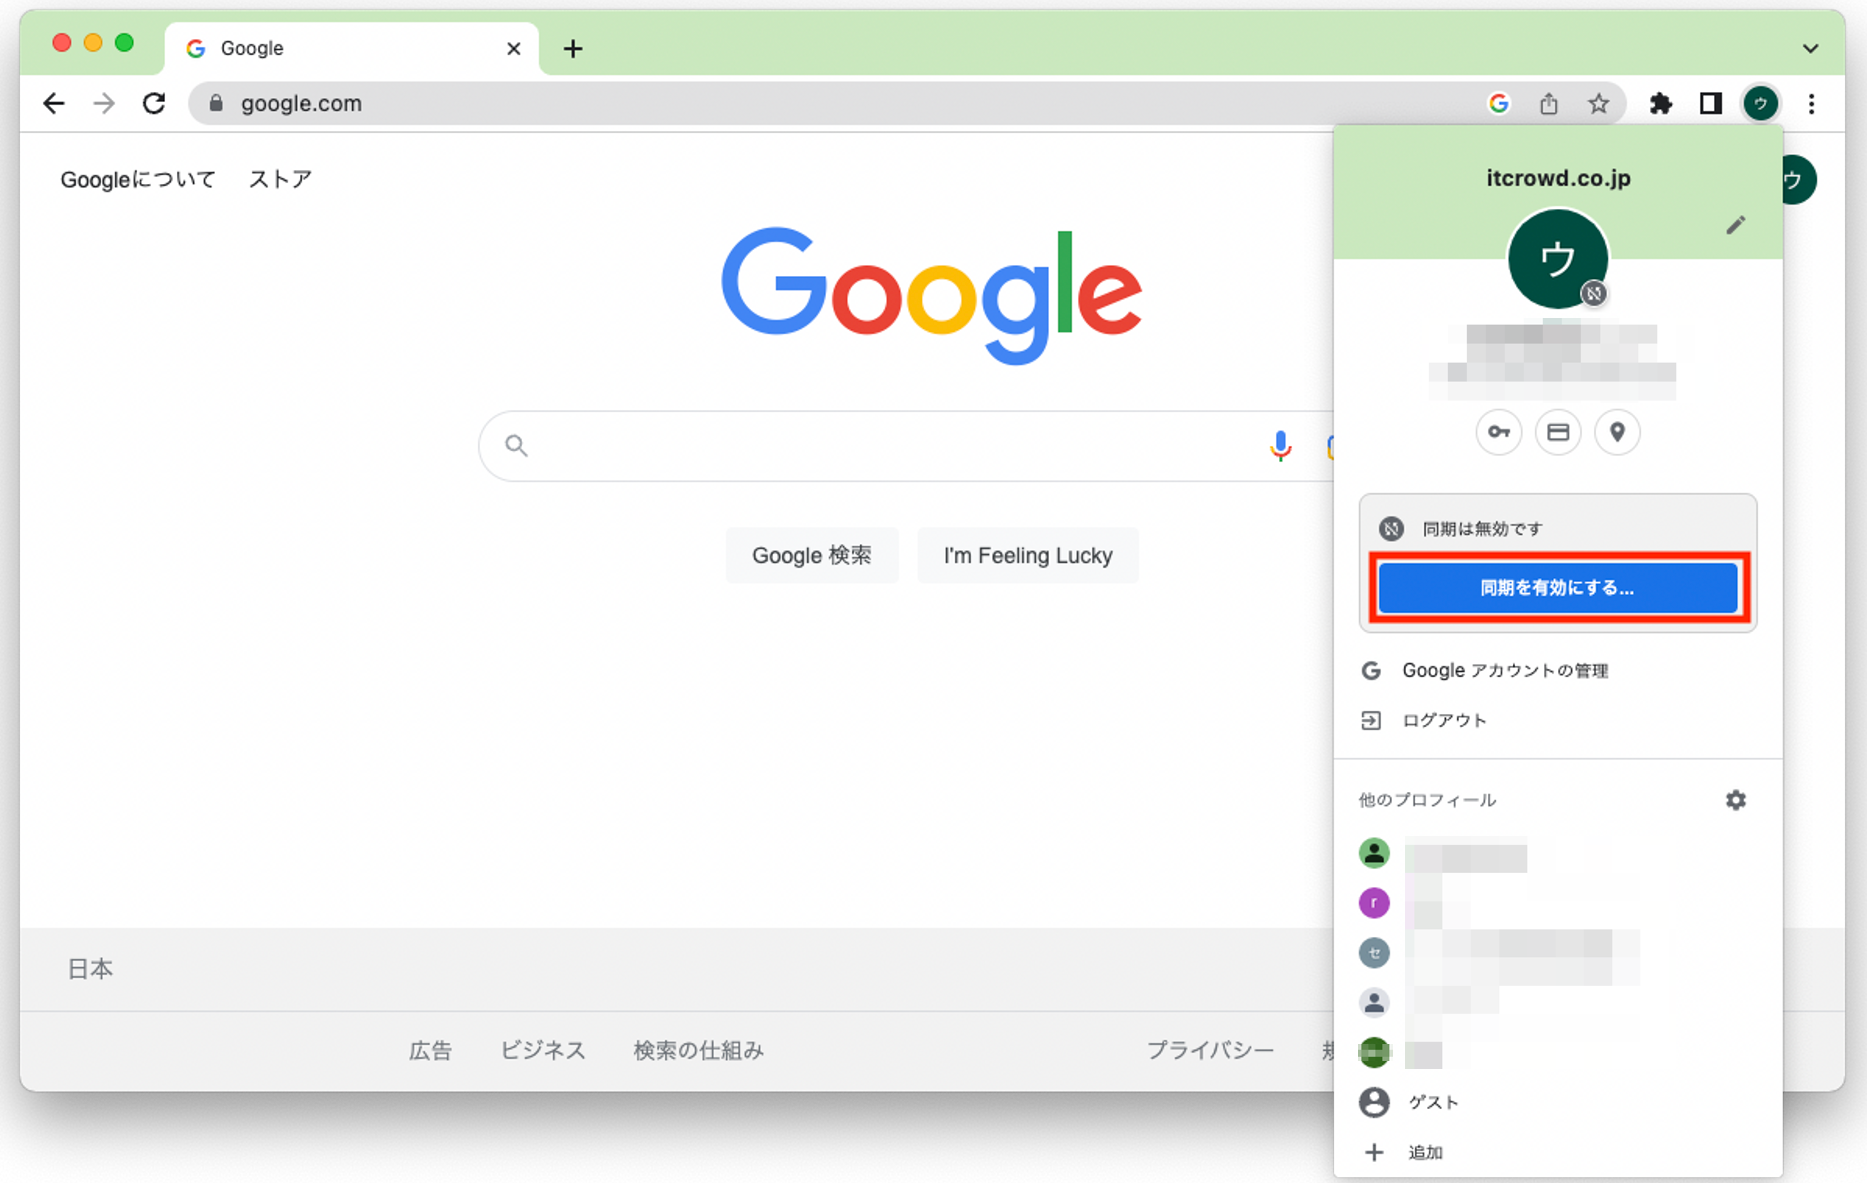Switch to ゲスト profile
This screenshot has width=1867, height=1183.
(1432, 1102)
